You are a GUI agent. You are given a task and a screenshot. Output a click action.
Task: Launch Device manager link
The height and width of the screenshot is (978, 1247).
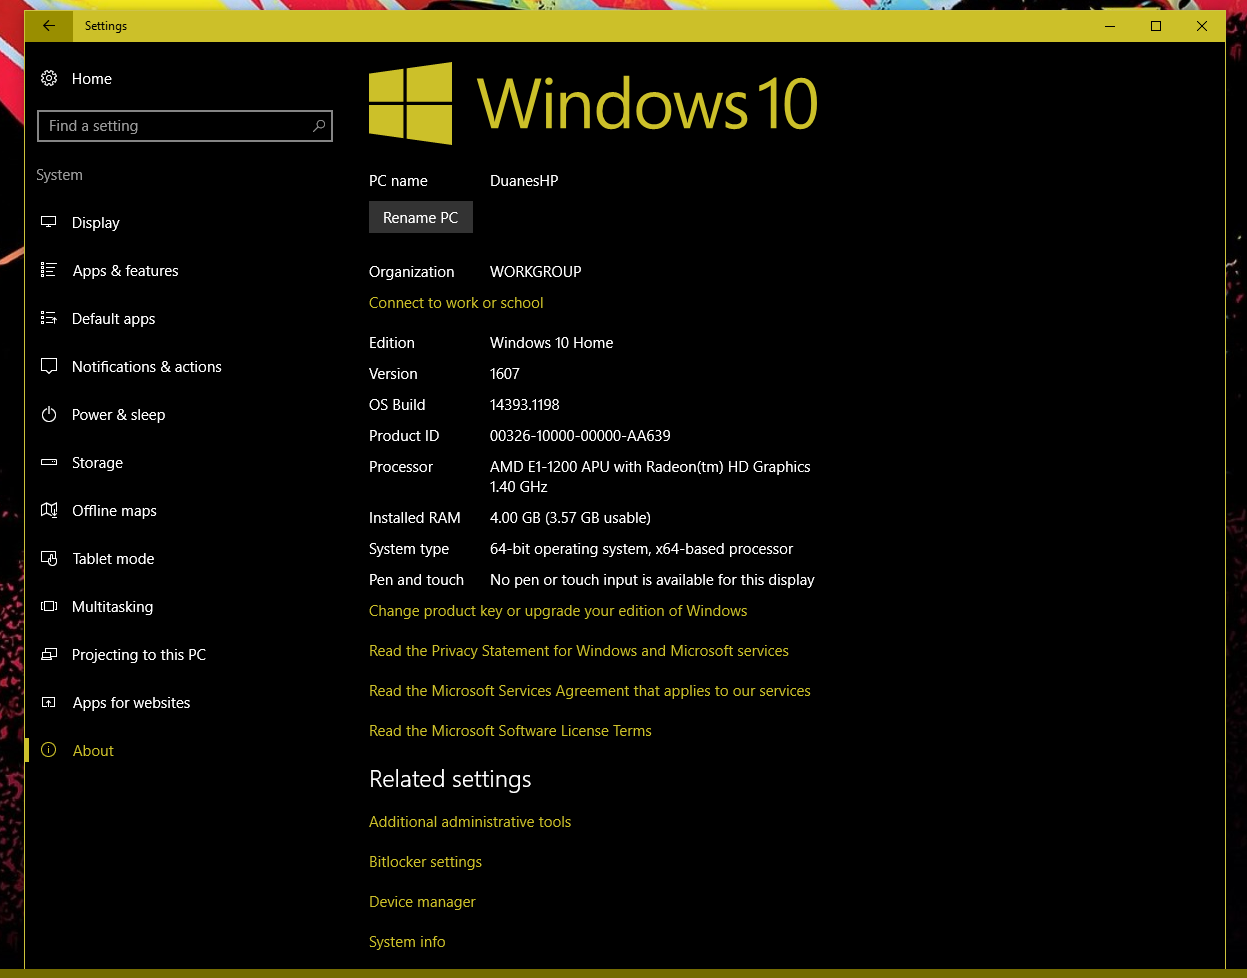click(422, 901)
